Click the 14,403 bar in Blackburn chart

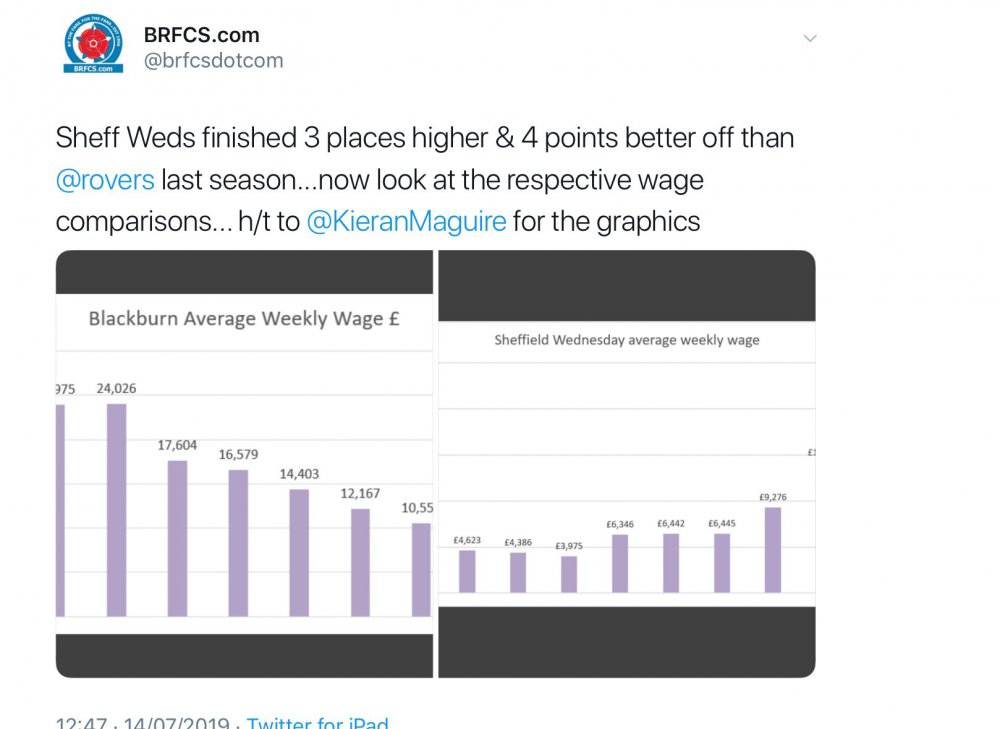pos(299,552)
